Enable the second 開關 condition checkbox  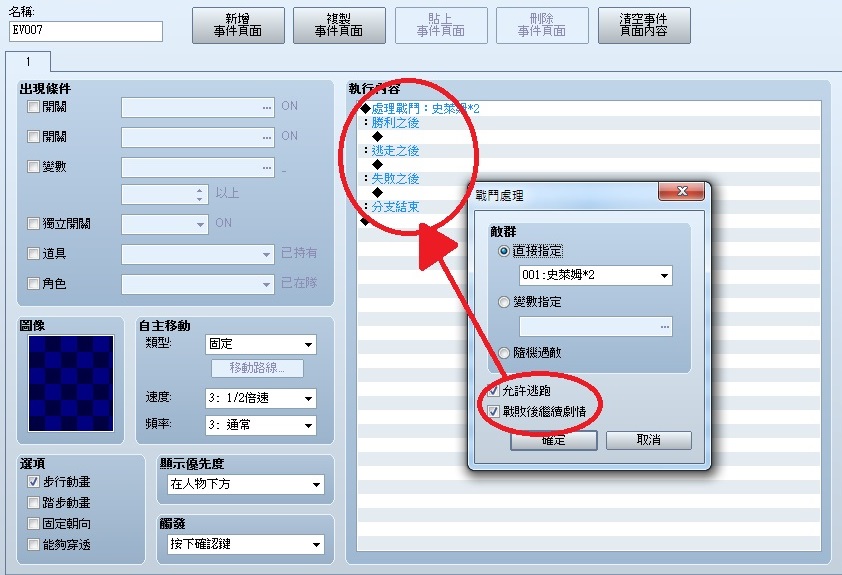[x=33, y=136]
